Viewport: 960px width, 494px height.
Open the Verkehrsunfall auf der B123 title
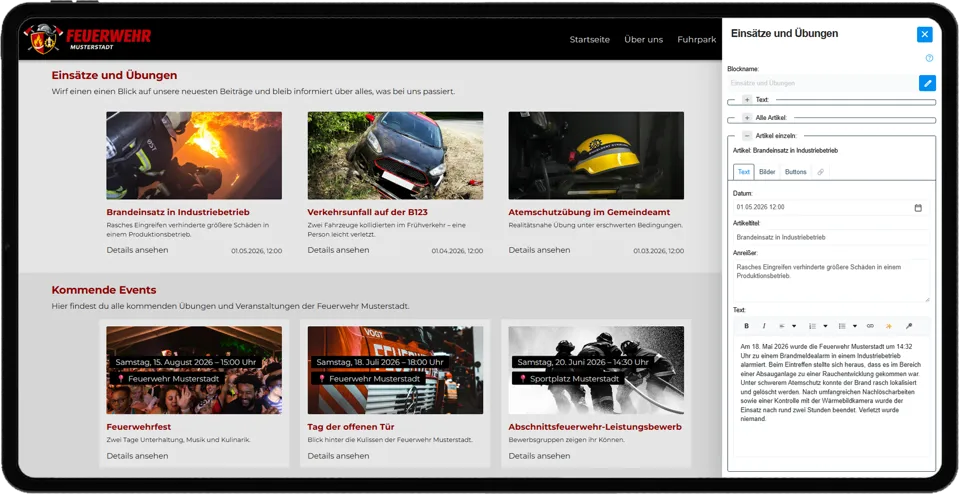[367, 212]
